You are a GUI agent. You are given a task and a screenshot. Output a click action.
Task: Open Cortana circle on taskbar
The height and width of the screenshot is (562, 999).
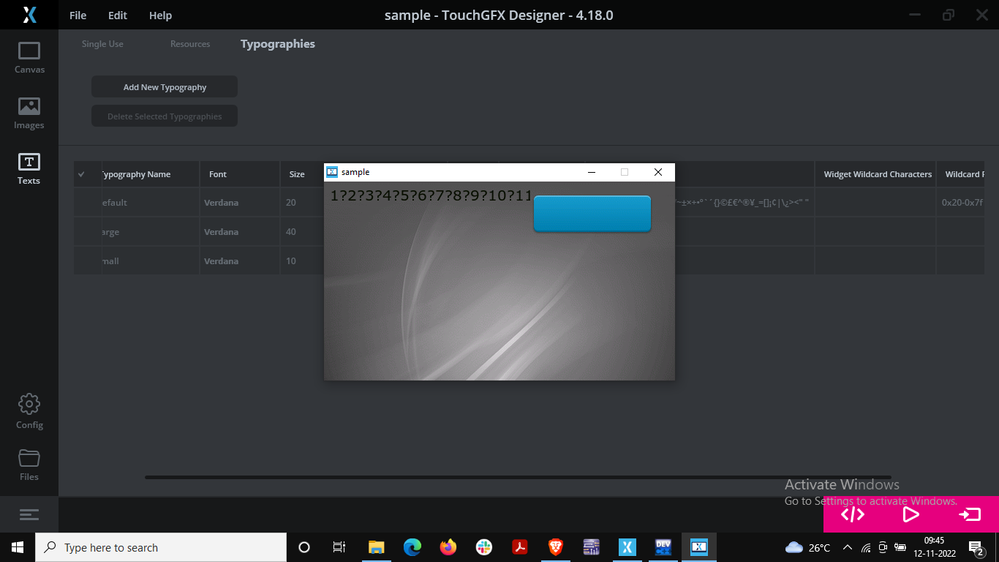pos(304,547)
